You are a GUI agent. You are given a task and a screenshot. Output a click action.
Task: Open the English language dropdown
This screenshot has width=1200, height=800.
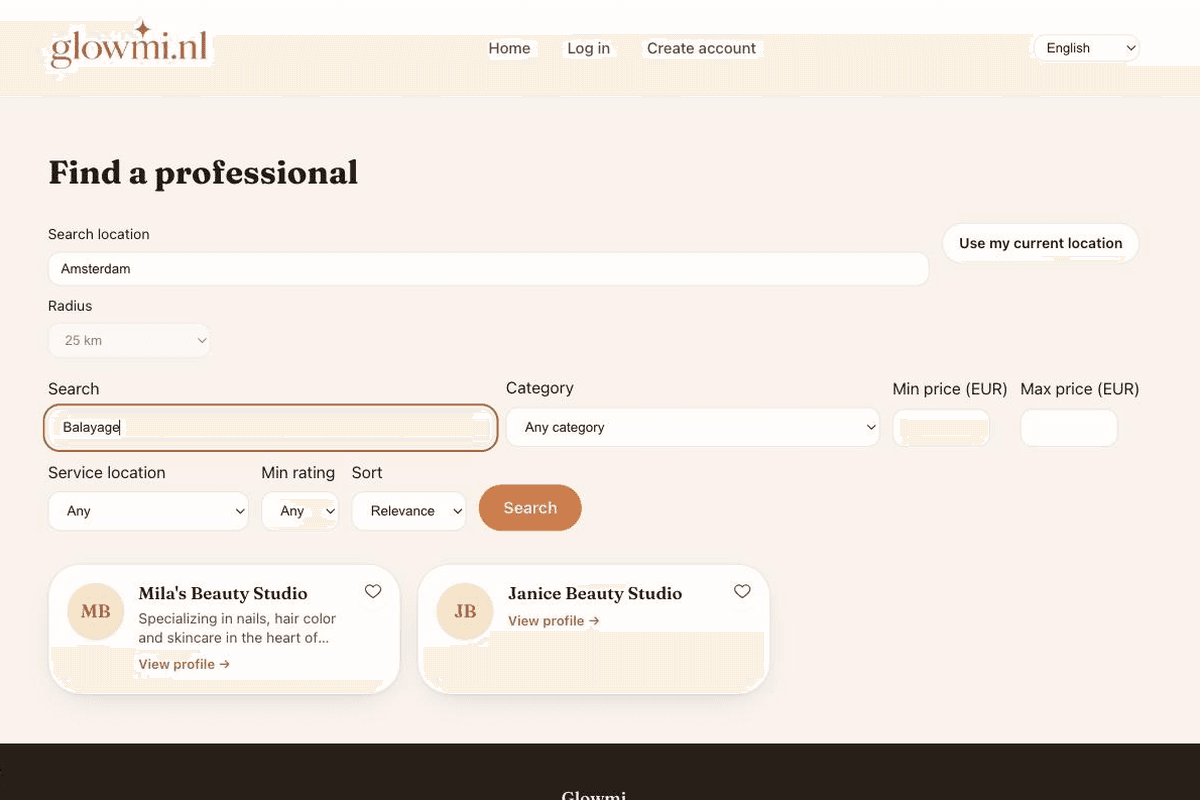1087,48
